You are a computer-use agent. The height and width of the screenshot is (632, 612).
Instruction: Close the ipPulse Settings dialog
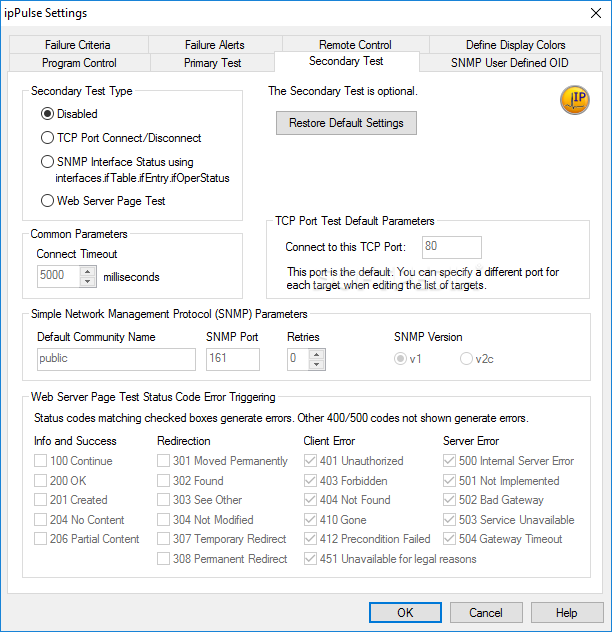(595, 13)
